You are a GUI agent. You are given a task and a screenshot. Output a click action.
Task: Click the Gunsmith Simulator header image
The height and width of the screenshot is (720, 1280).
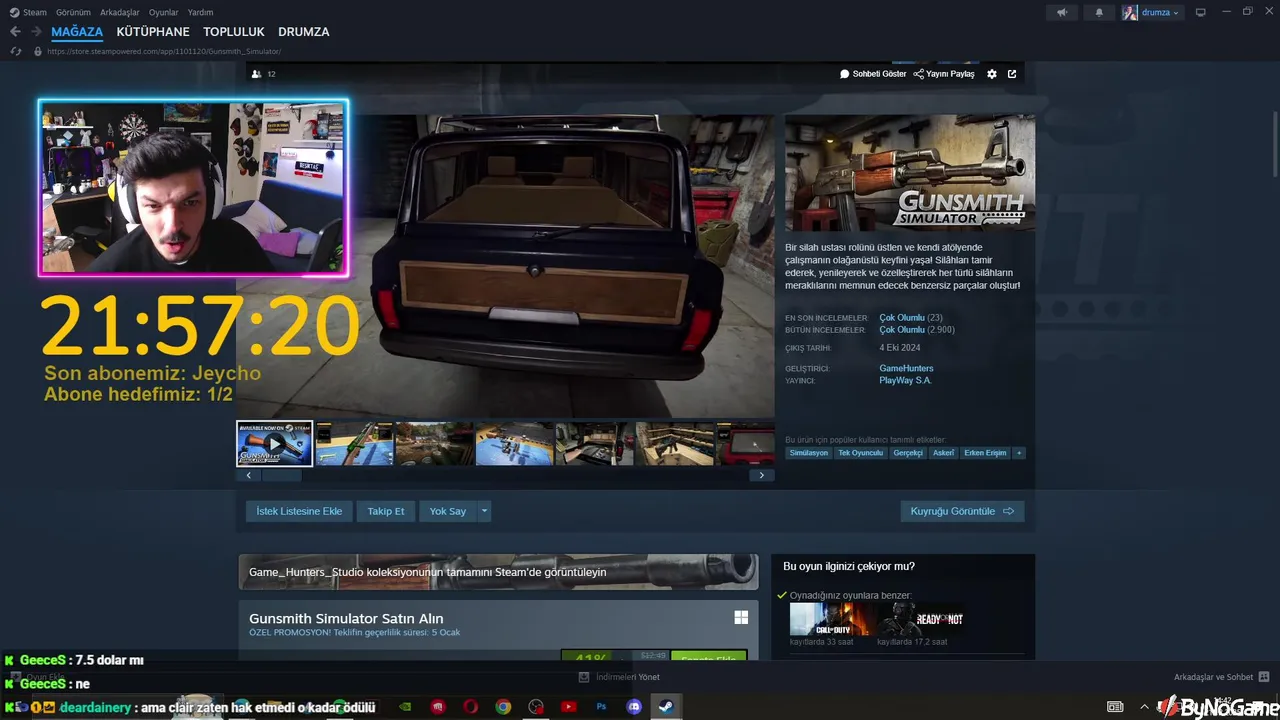[910, 173]
